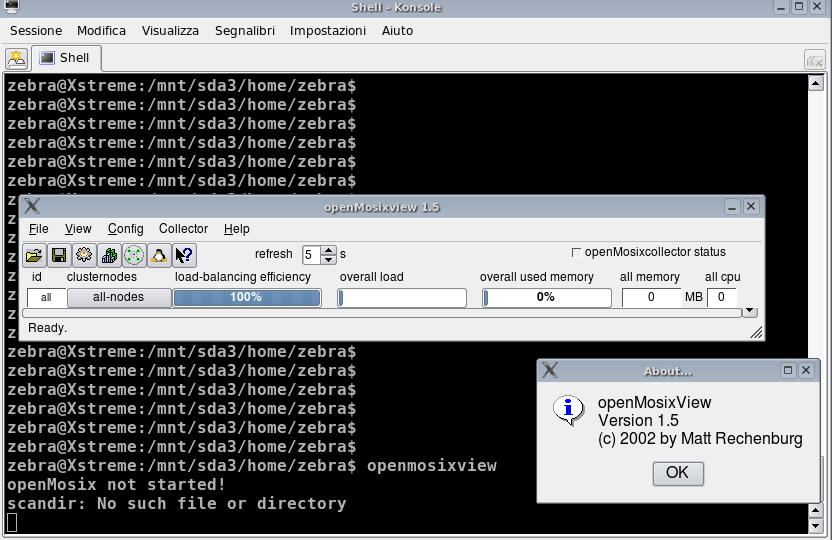Click the 'openmosixview' command text in terminal

pos(432,466)
